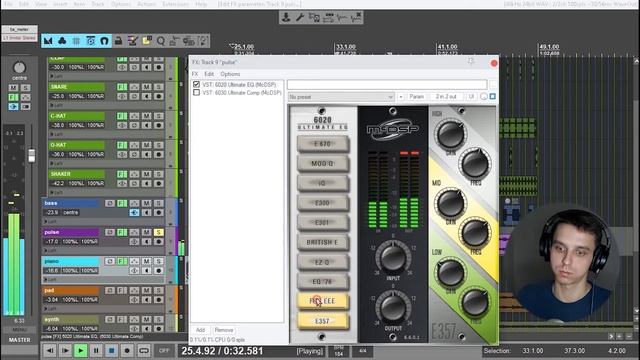Toggle the grid lines toolbar icon
The image size is (640, 360).
coord(76,41)
